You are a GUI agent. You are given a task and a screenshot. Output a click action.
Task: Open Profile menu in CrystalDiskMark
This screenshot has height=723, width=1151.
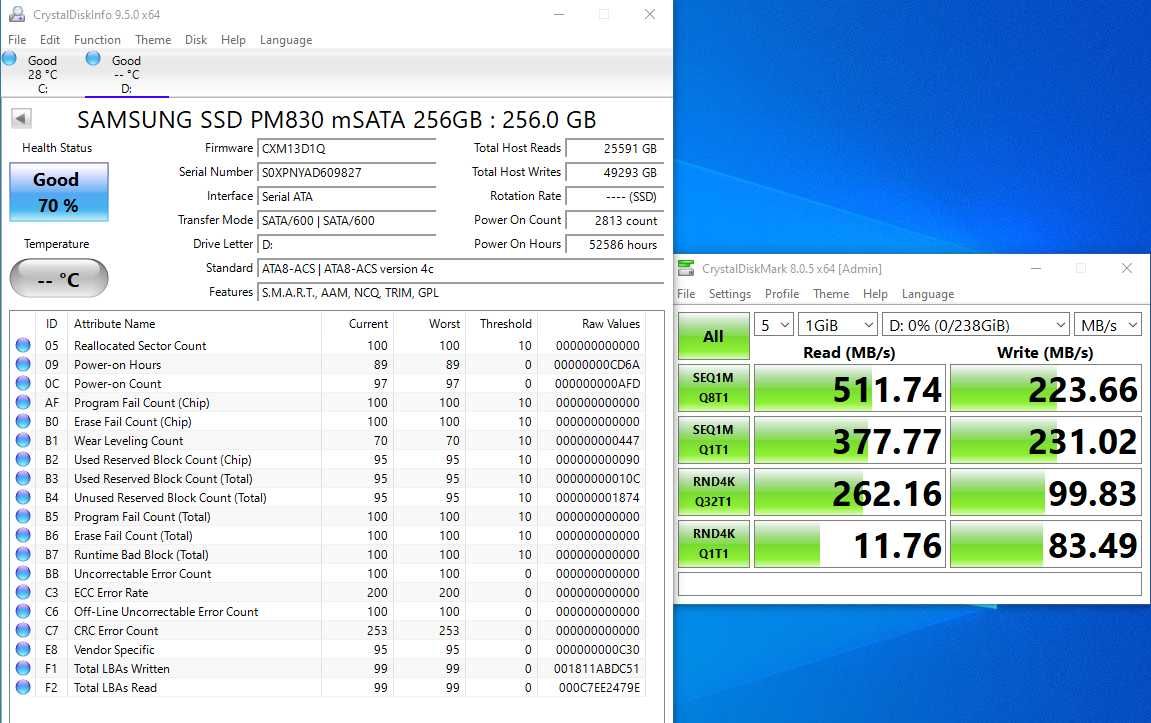click(x=782, y=294)
